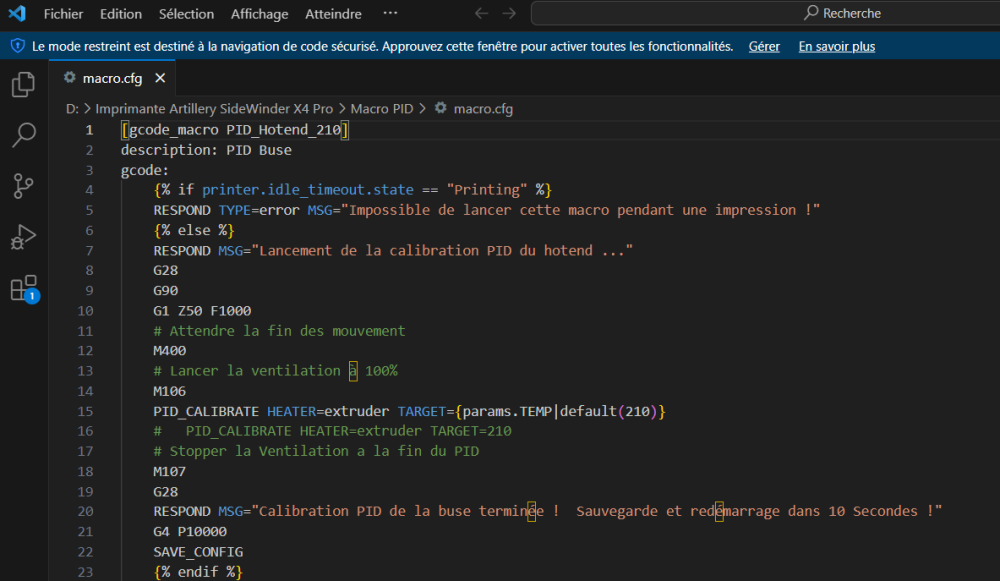Open the Affichage menu
This screenshot has height=581, width=1000.
259,14
